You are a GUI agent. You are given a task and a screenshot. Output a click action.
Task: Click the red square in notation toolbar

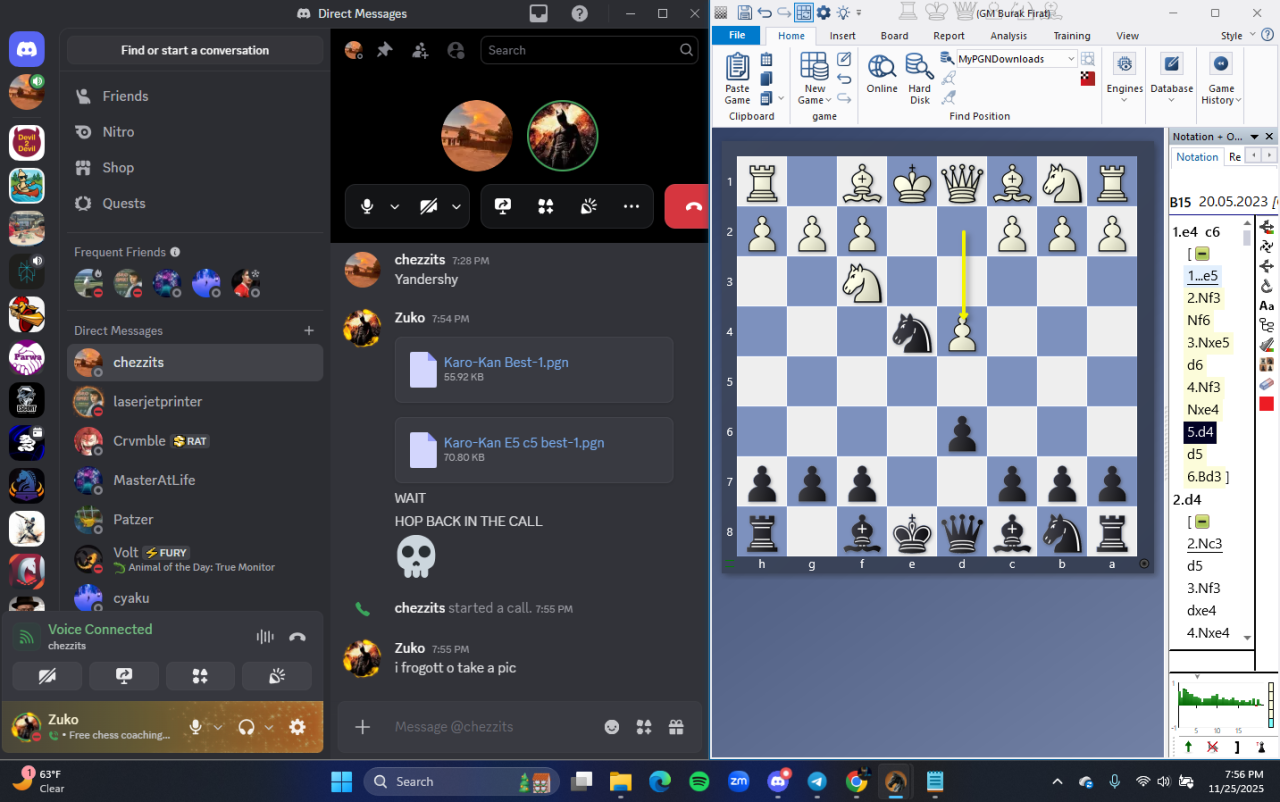(1266, 404)
